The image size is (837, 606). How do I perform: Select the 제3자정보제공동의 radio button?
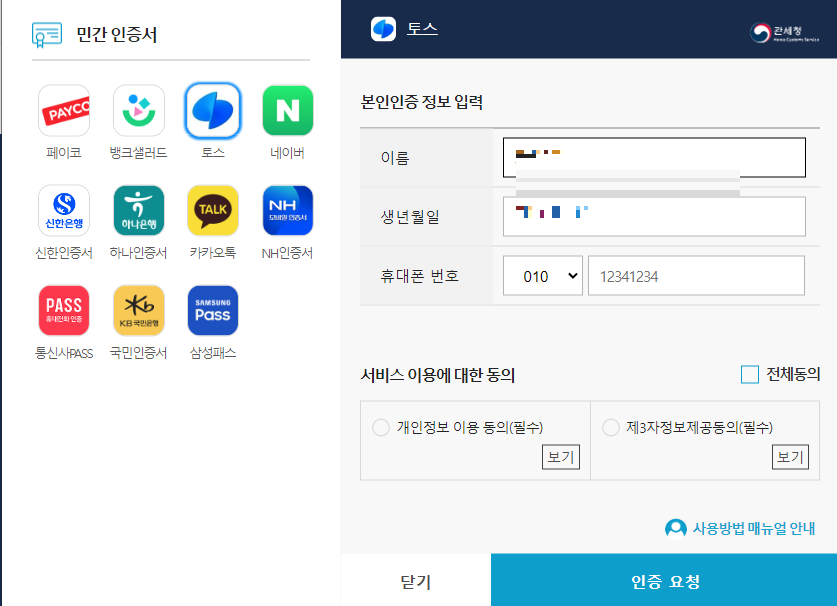[611, 427]
